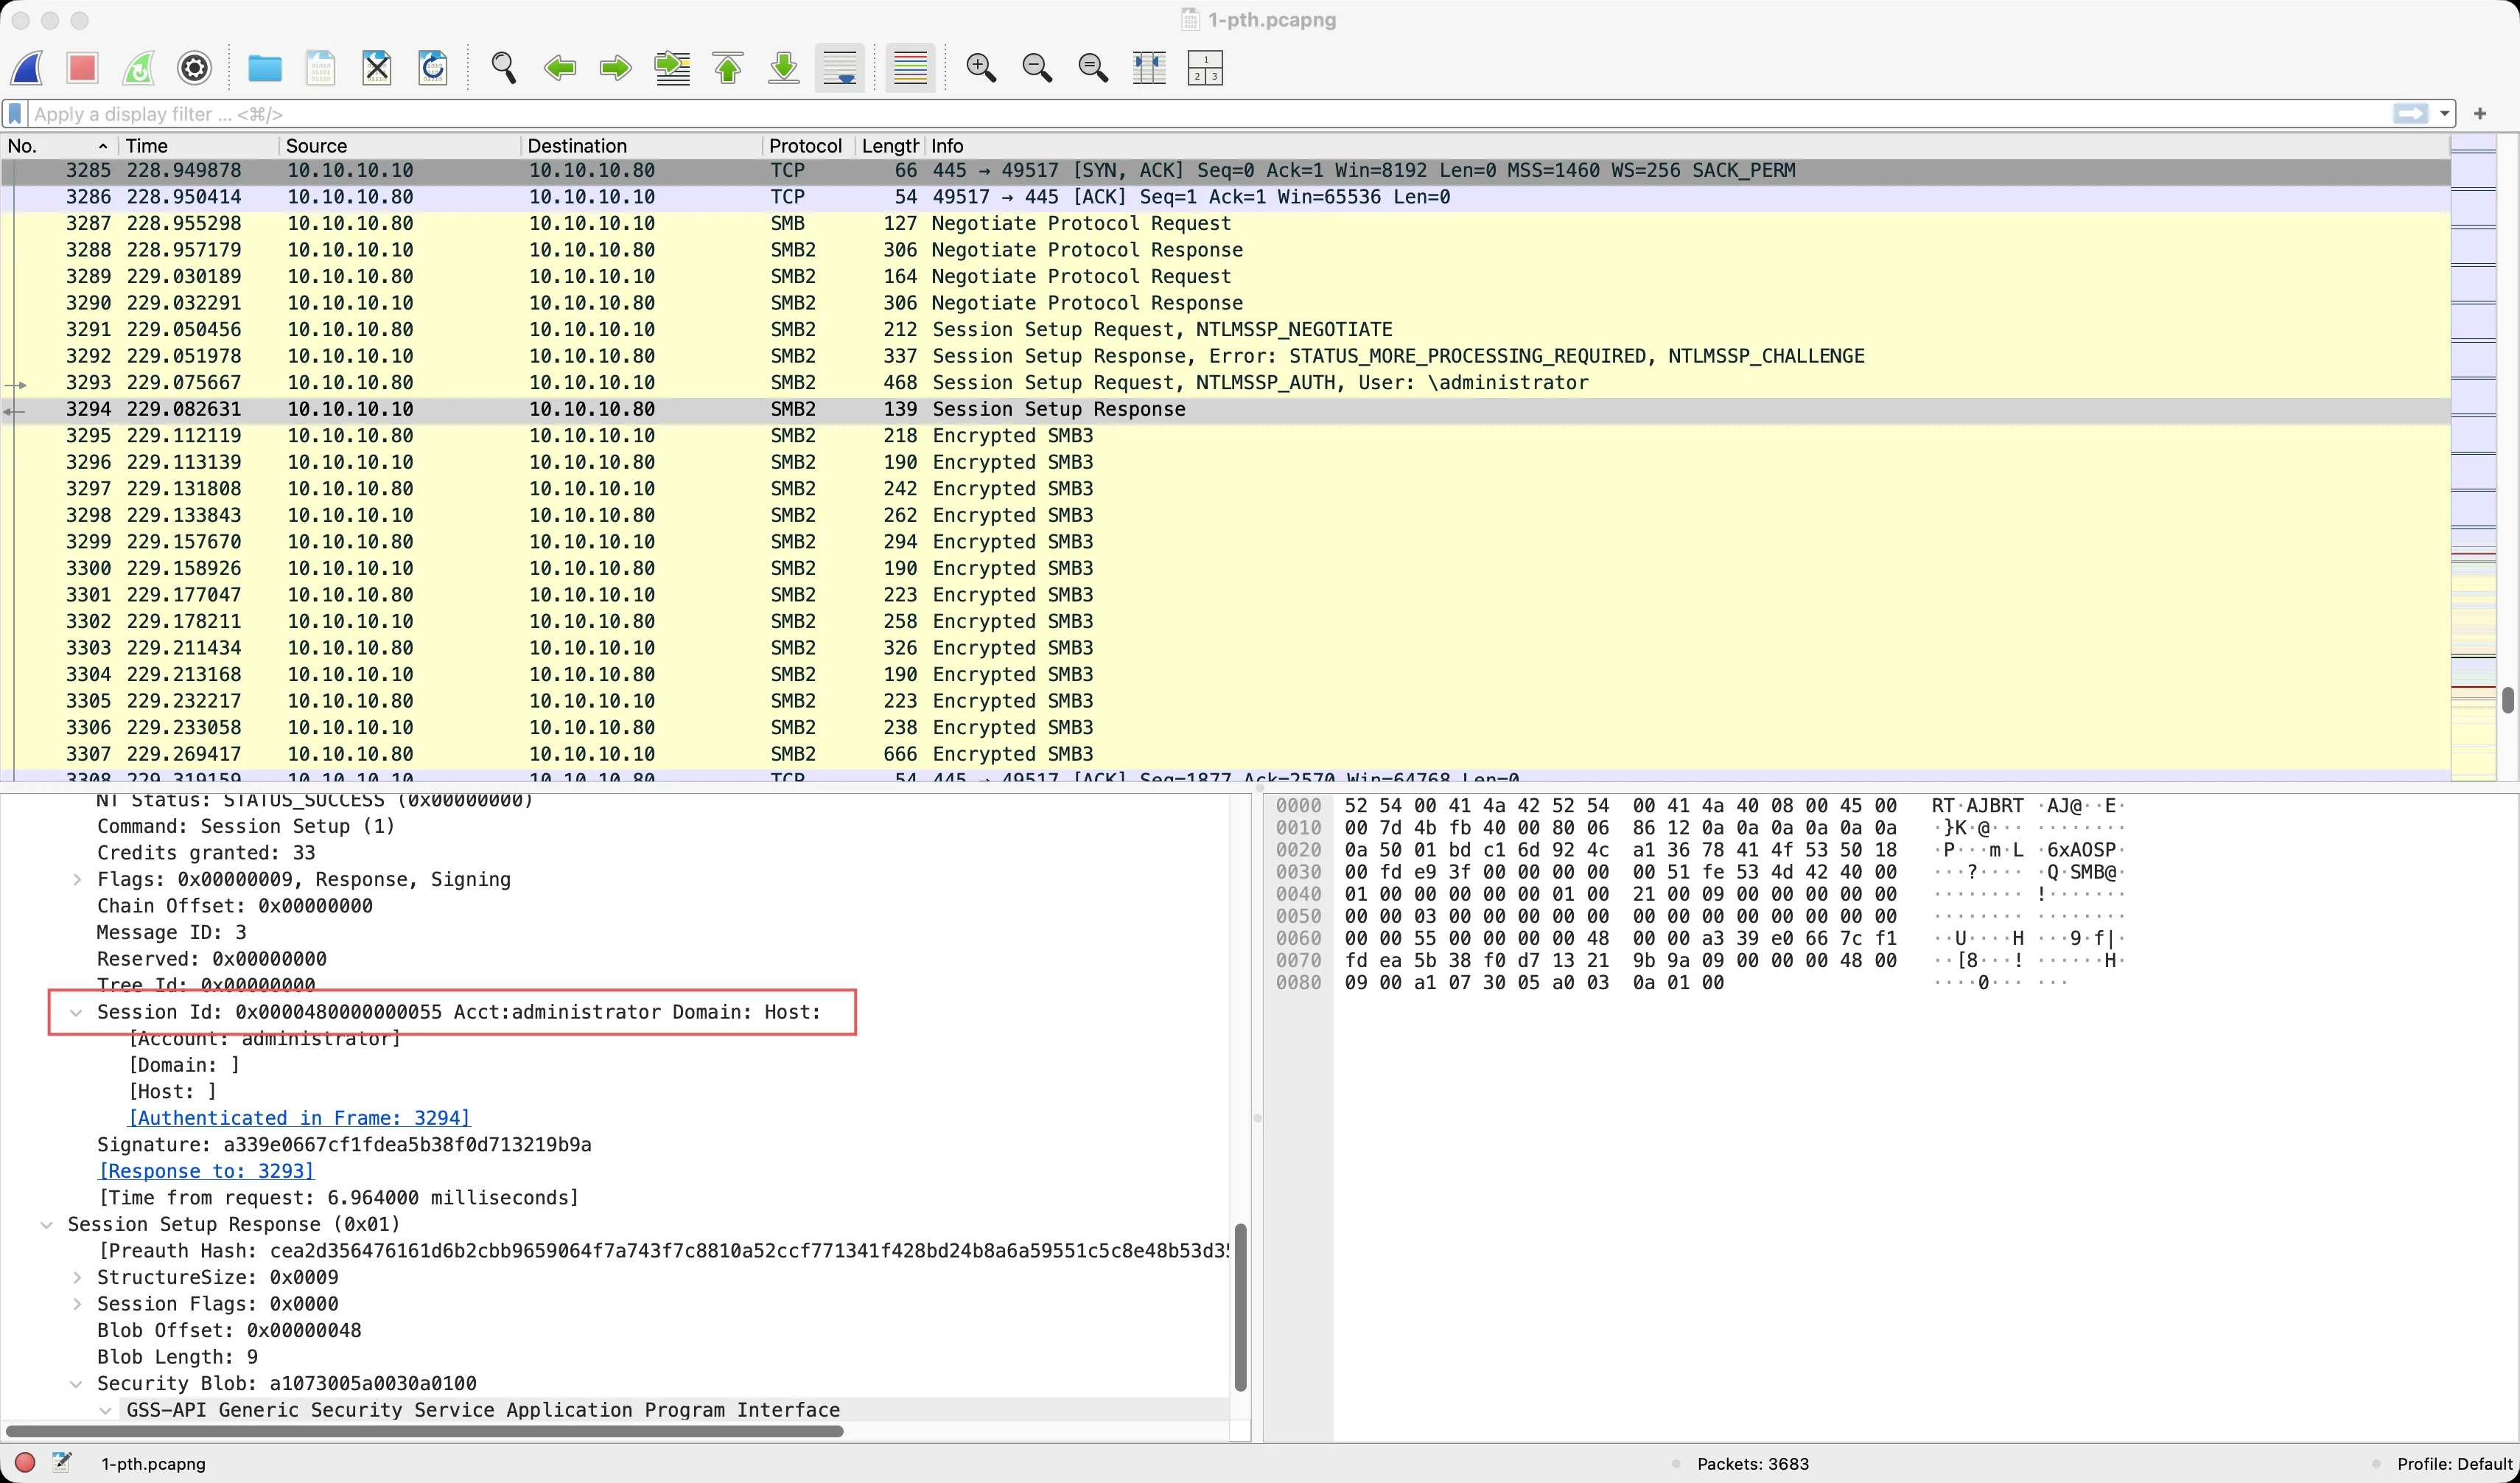Screen dimensions: 2520x1483
Task: Open the display filter history dropdown
Action: pos(2445,114)
